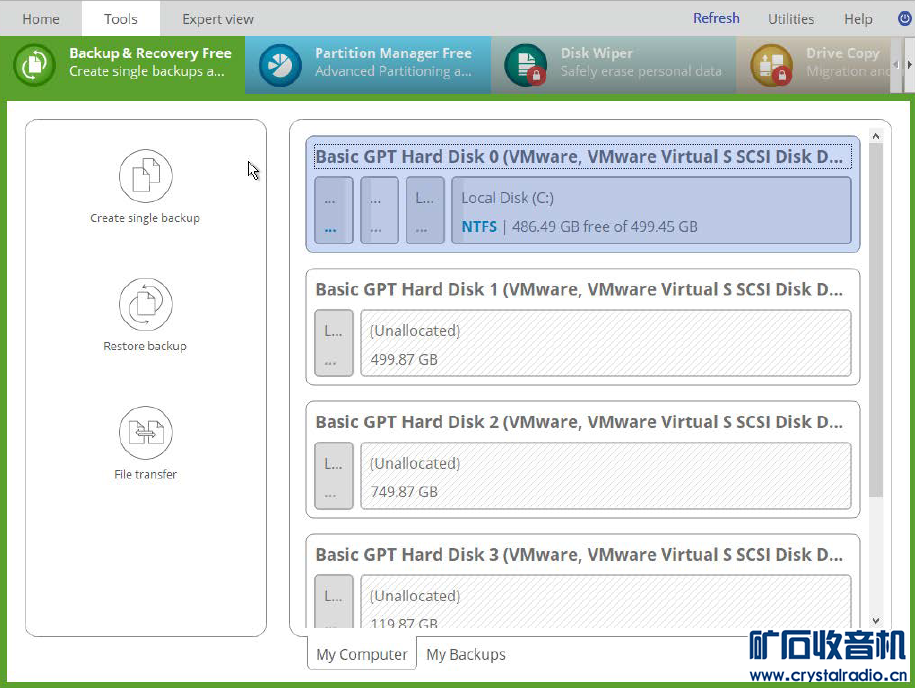
Task: Click the Restore backup label
Action: [145, 346]
